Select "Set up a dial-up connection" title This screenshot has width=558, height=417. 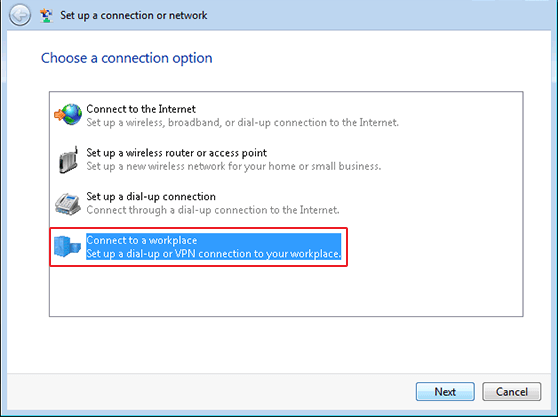click(x=151, y=196)
